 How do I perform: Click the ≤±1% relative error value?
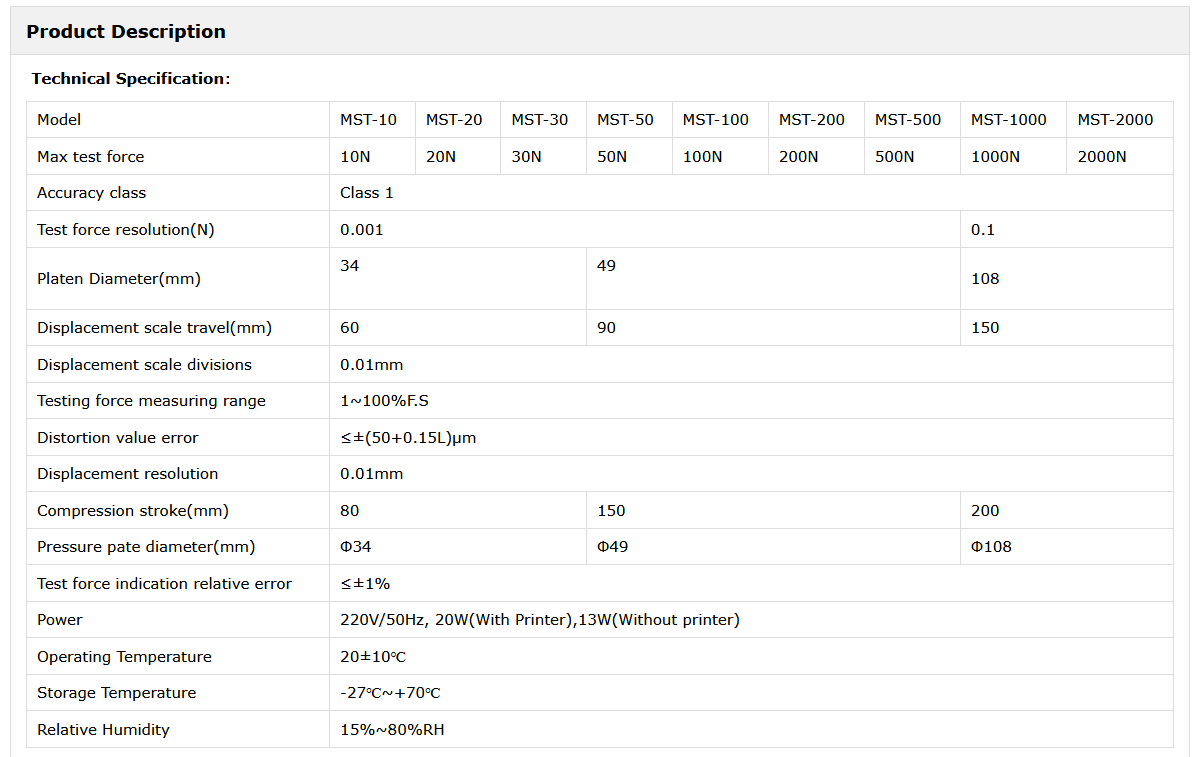(x=365, y=584)
